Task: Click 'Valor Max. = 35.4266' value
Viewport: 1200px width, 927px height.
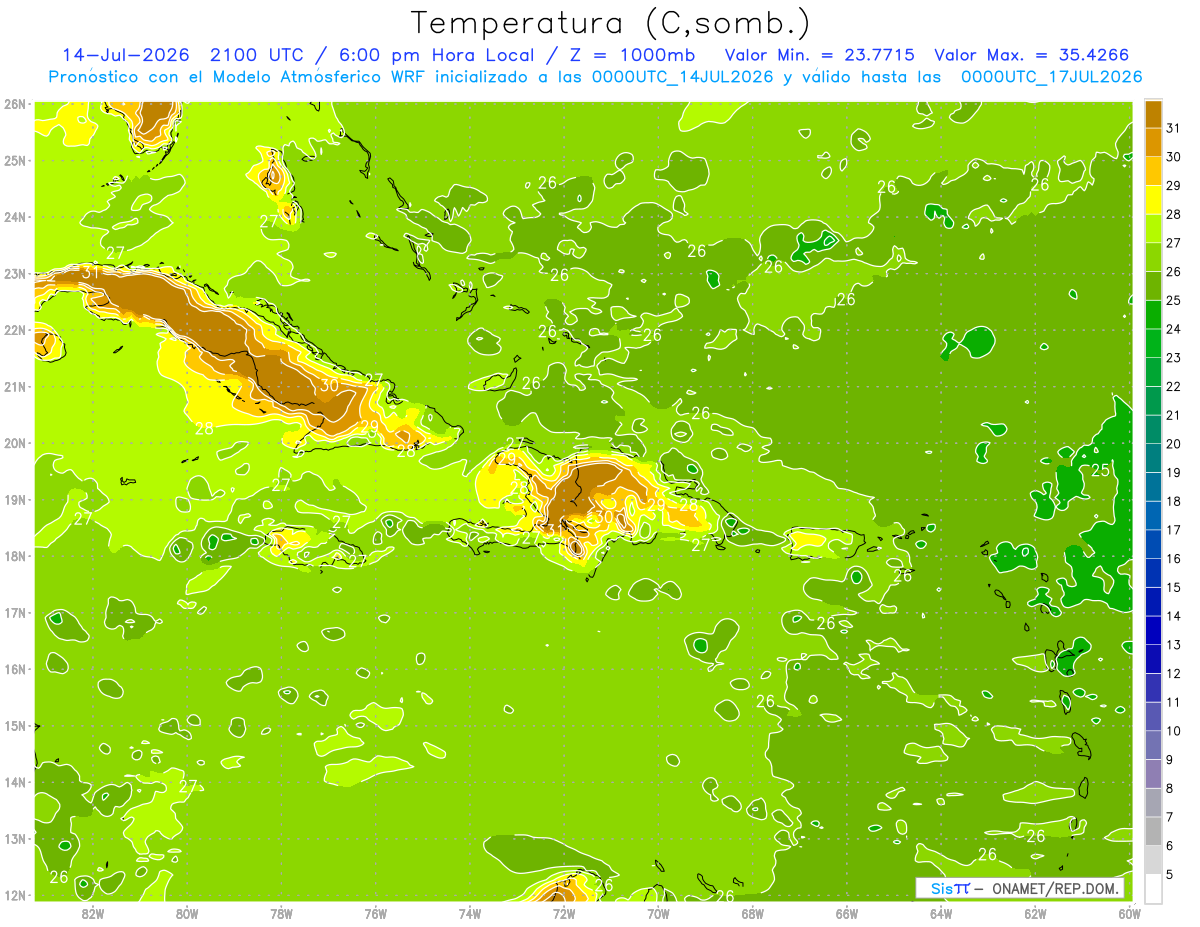Action: pyautogui.click(x=1032, y=55)
